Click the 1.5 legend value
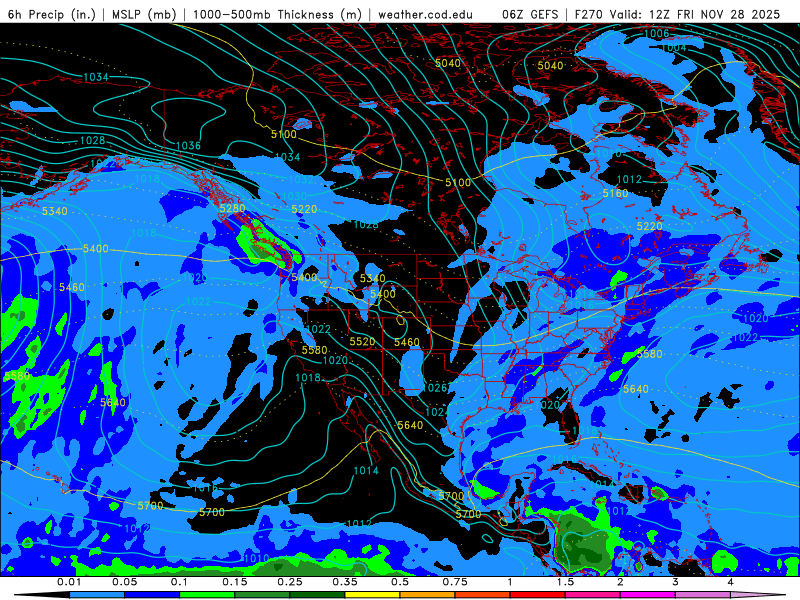This screenshot has height=600, width=800. [x=565, y=582]
